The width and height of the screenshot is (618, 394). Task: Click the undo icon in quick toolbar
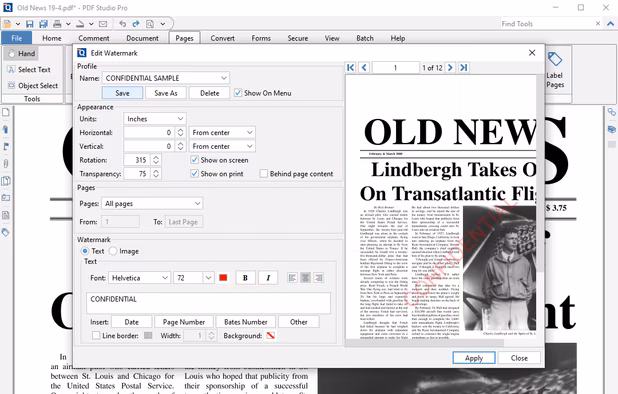123,24
